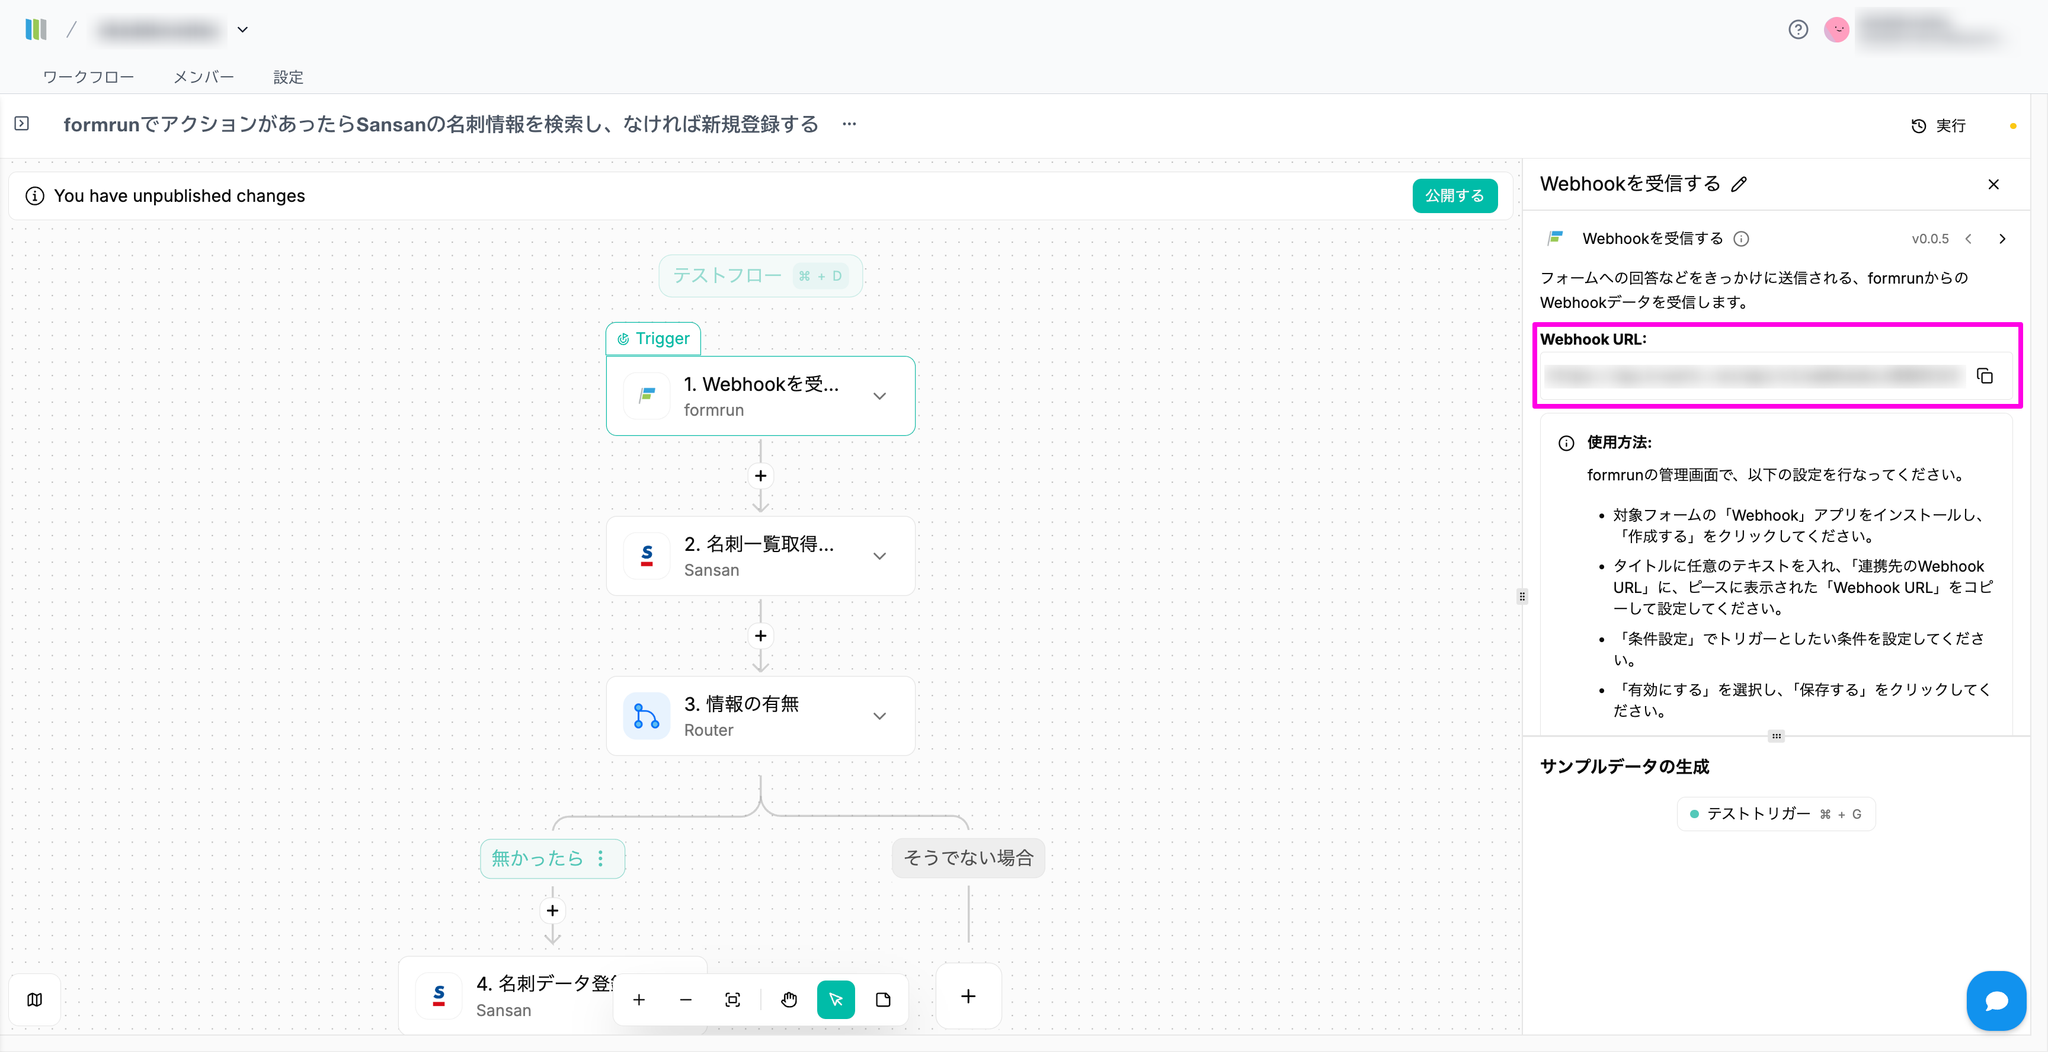Image resolution: width=2048 pixels, height=1052 pixels.
Task: Click the v0.0.5 version label
Action: click(1930, 239)
